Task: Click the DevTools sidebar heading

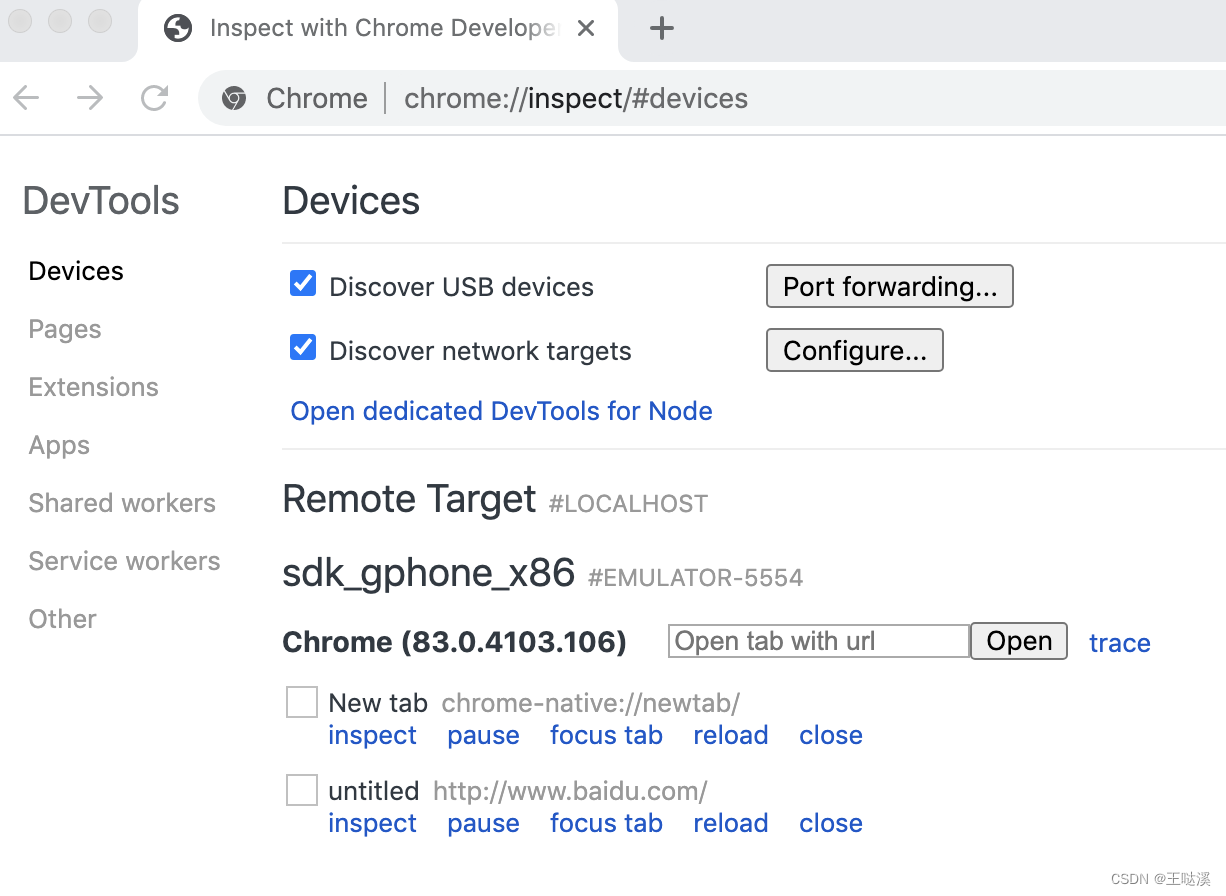Action: [x=101, y=200]
